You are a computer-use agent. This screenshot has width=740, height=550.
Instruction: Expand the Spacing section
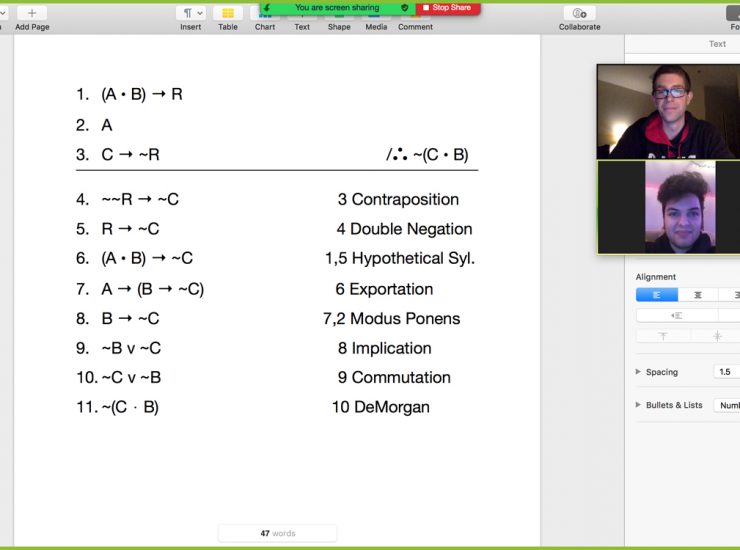pos(639,372)
